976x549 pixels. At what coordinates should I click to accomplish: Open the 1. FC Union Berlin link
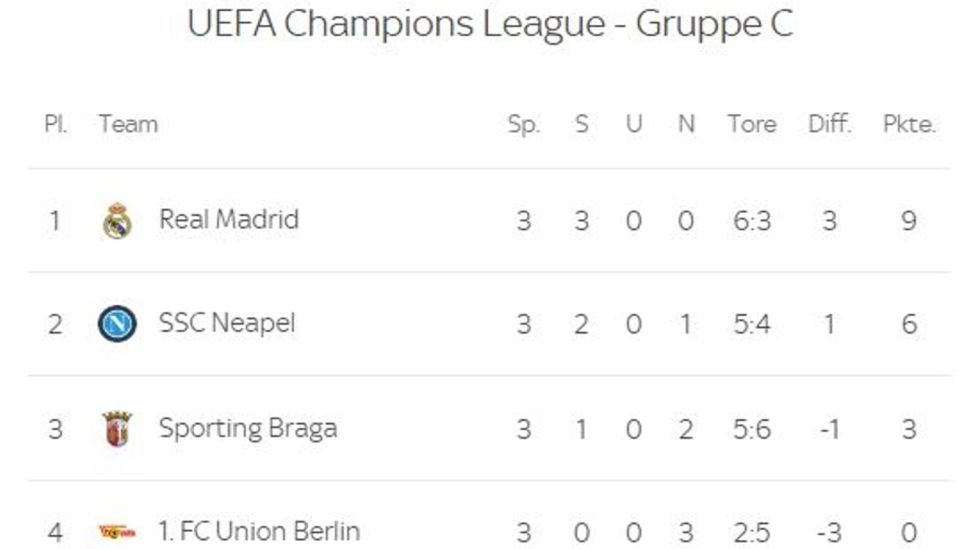[259, 532]
